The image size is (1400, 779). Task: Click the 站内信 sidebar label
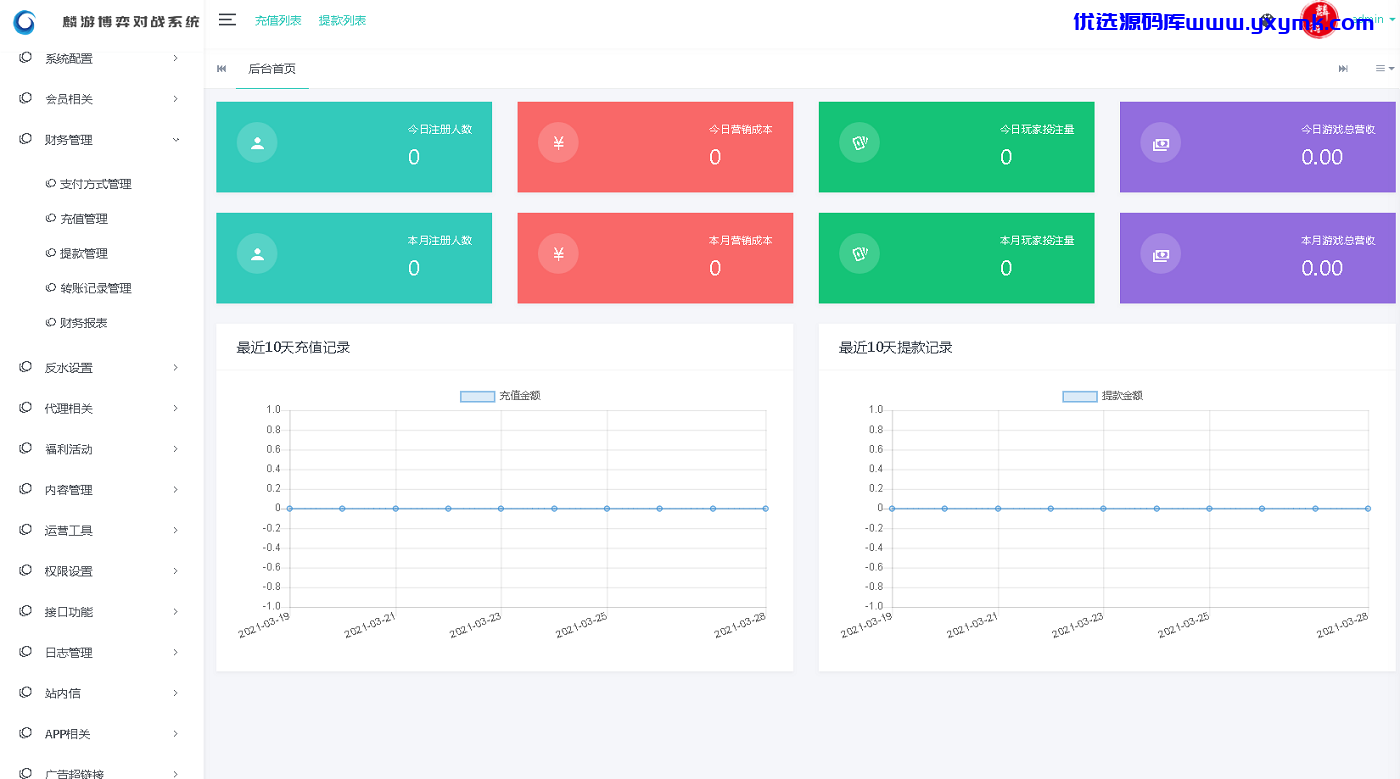tap(63, 693)
